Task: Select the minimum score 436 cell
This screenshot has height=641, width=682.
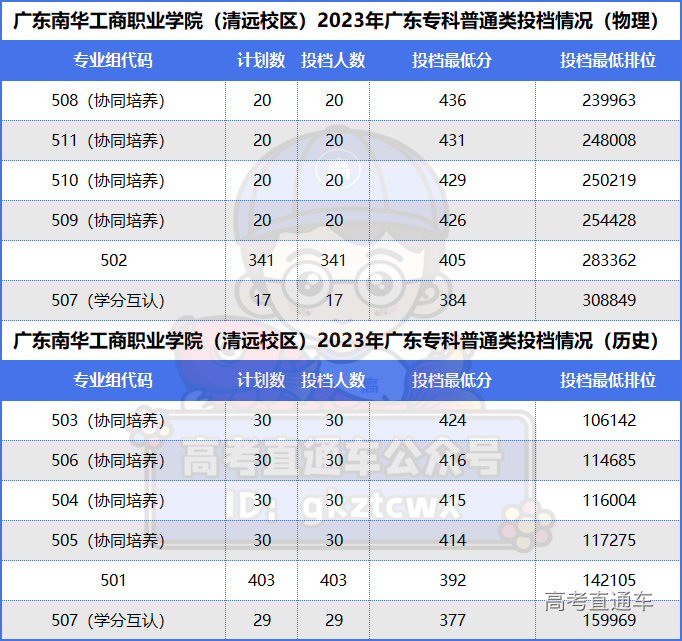Action: (x=452, y=101)
